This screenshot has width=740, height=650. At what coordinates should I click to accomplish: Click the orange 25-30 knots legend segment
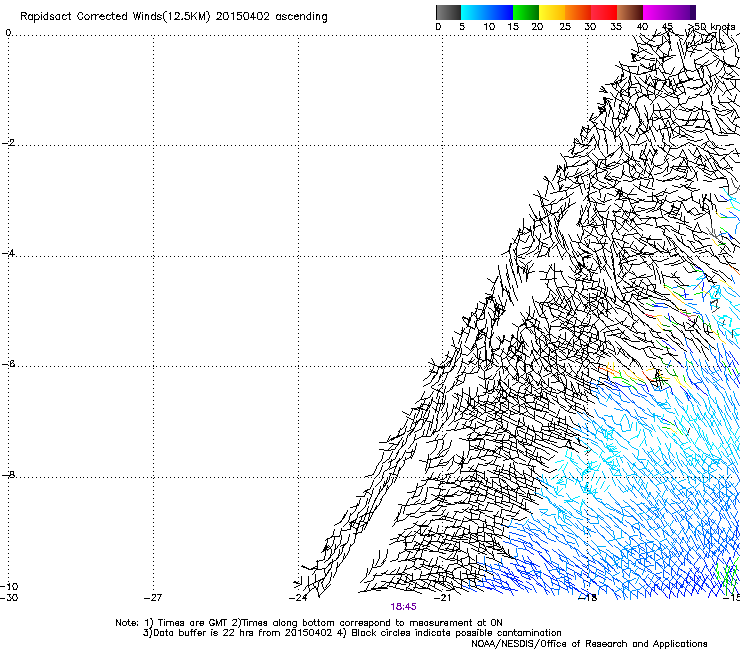(x=578, y=12)
